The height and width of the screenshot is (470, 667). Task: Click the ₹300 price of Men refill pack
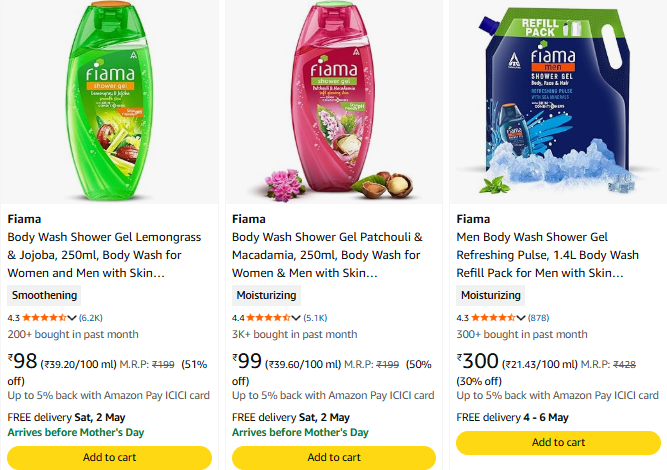point(477,361)
